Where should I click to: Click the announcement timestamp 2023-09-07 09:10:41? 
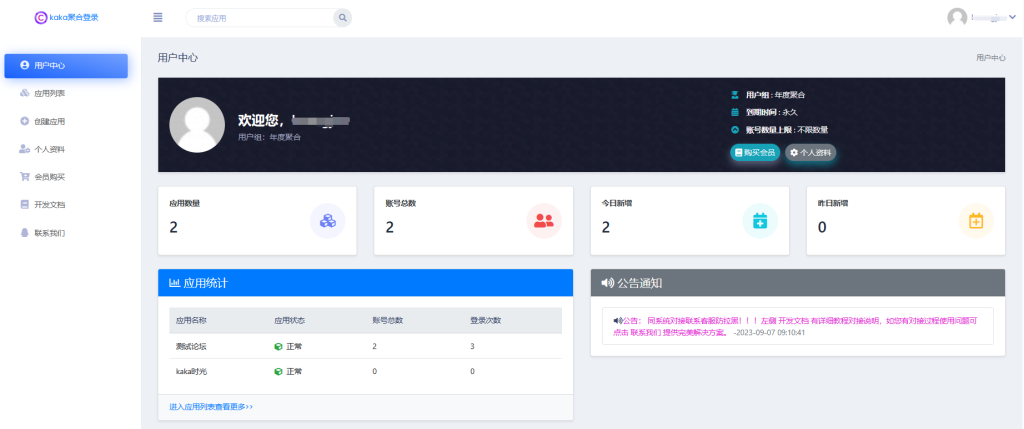point(769,332)
